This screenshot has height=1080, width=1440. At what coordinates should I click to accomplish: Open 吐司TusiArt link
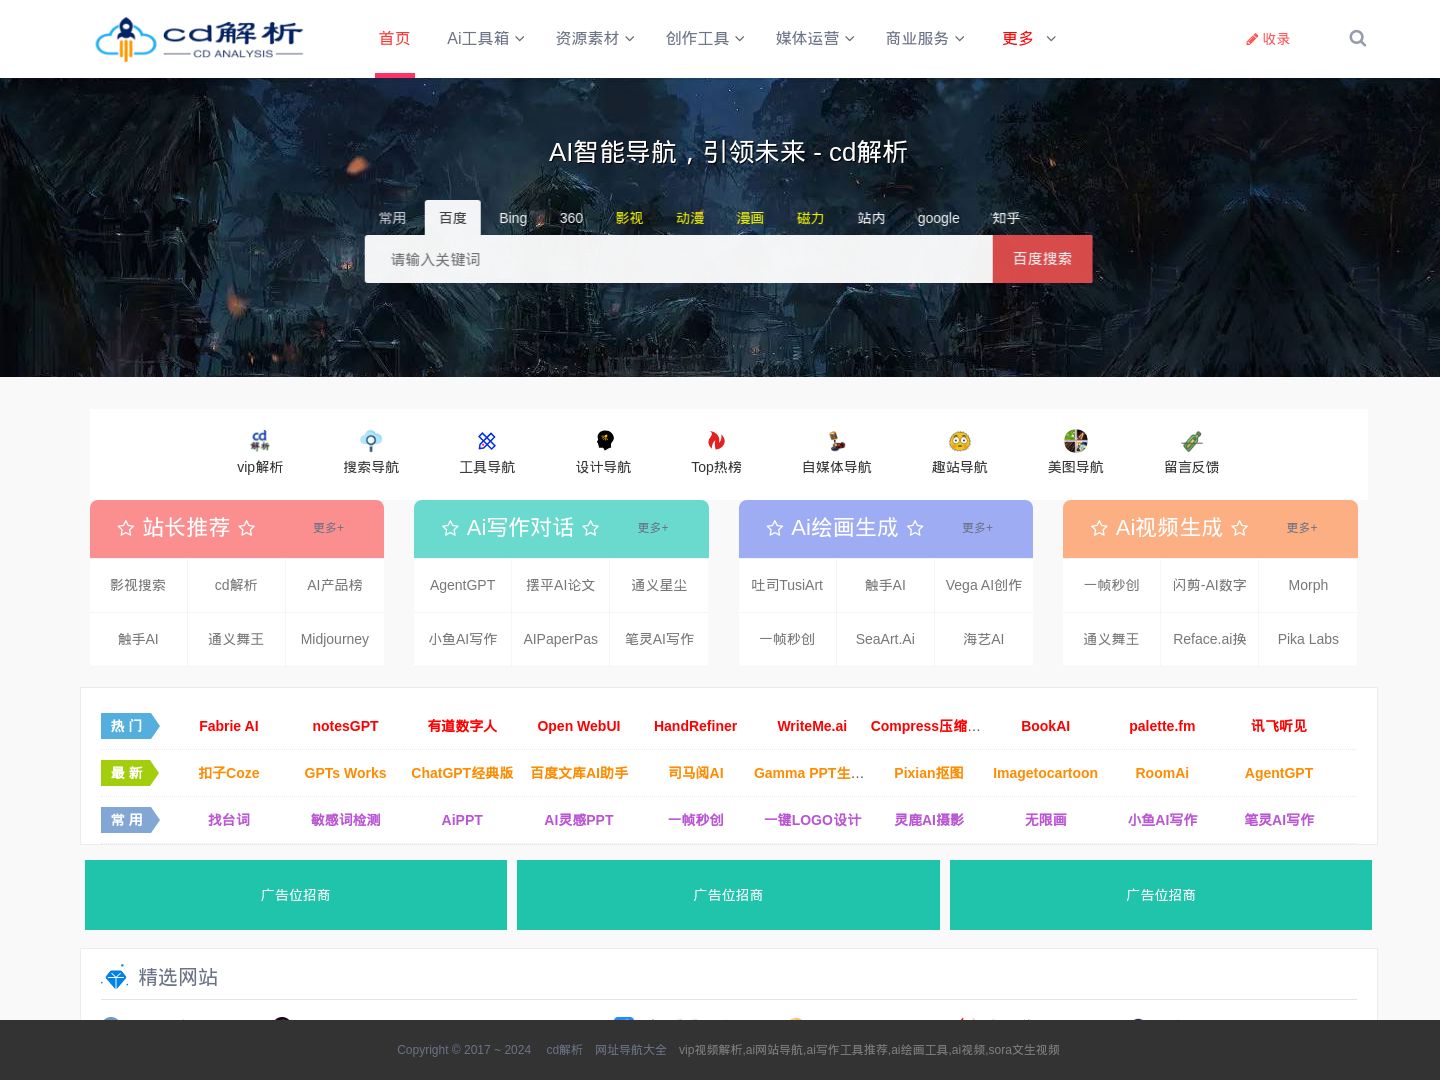coord(787,585)
